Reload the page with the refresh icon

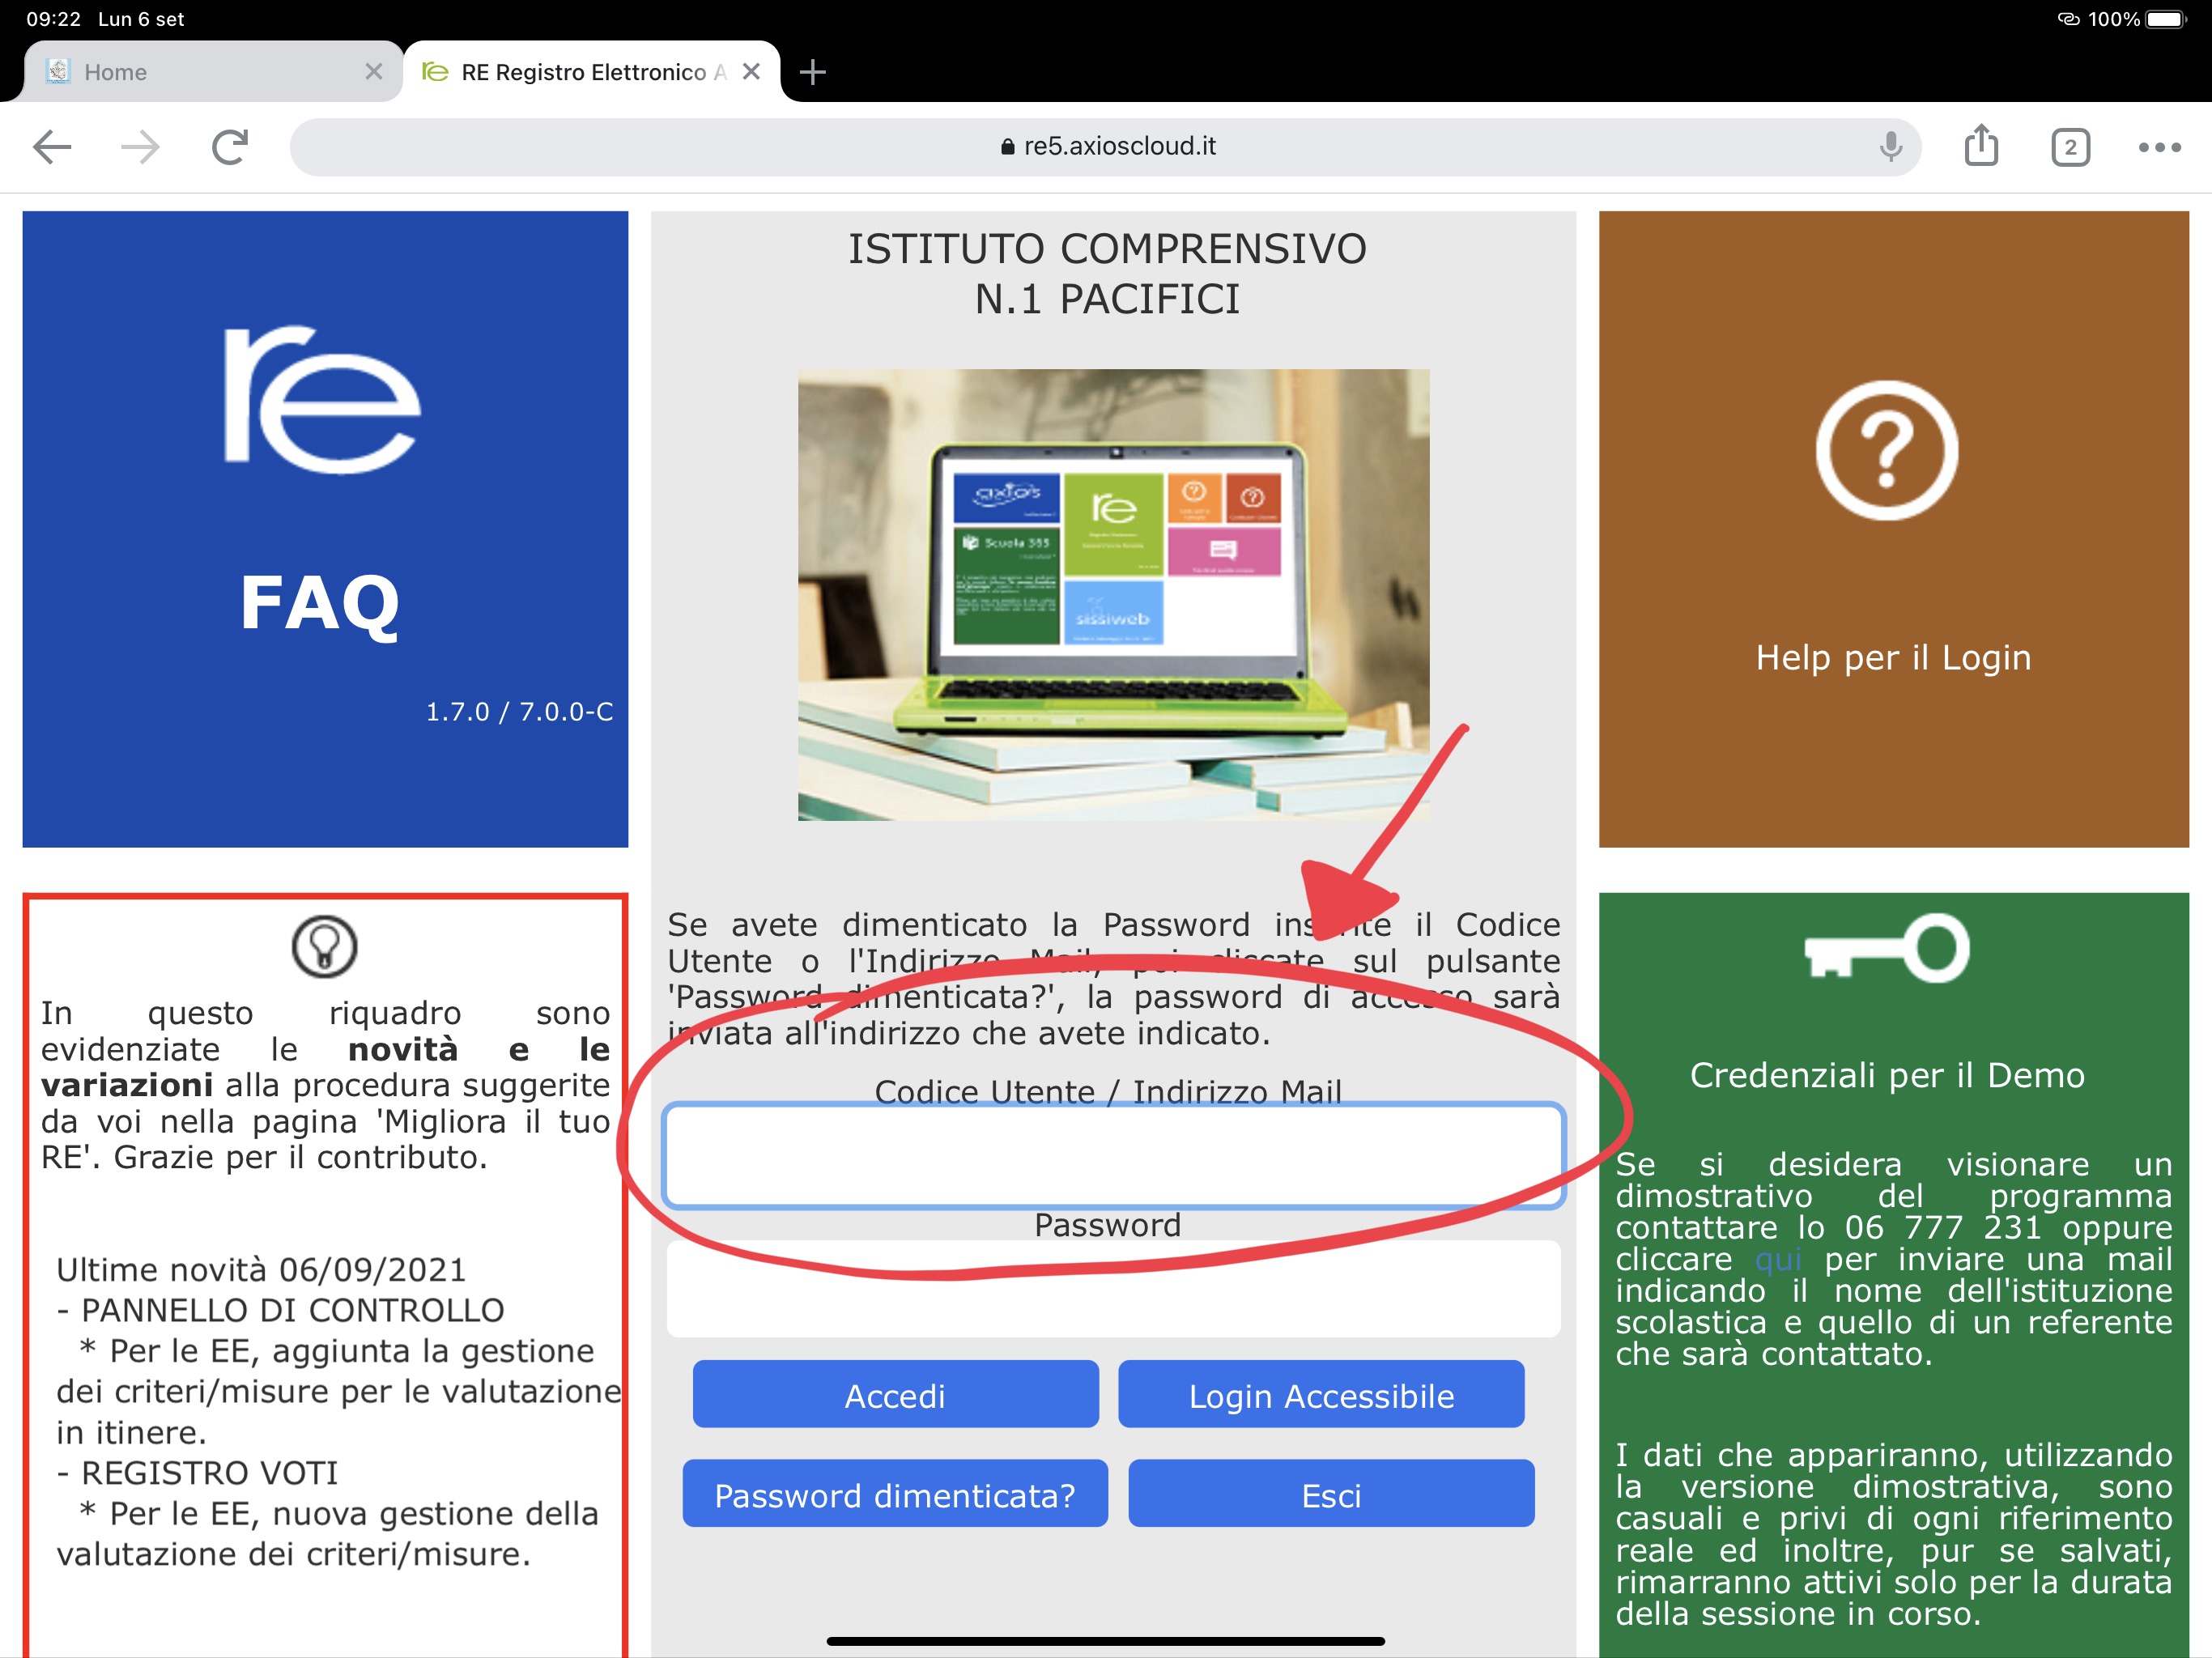pyautogui.click(x=230, y=147)
